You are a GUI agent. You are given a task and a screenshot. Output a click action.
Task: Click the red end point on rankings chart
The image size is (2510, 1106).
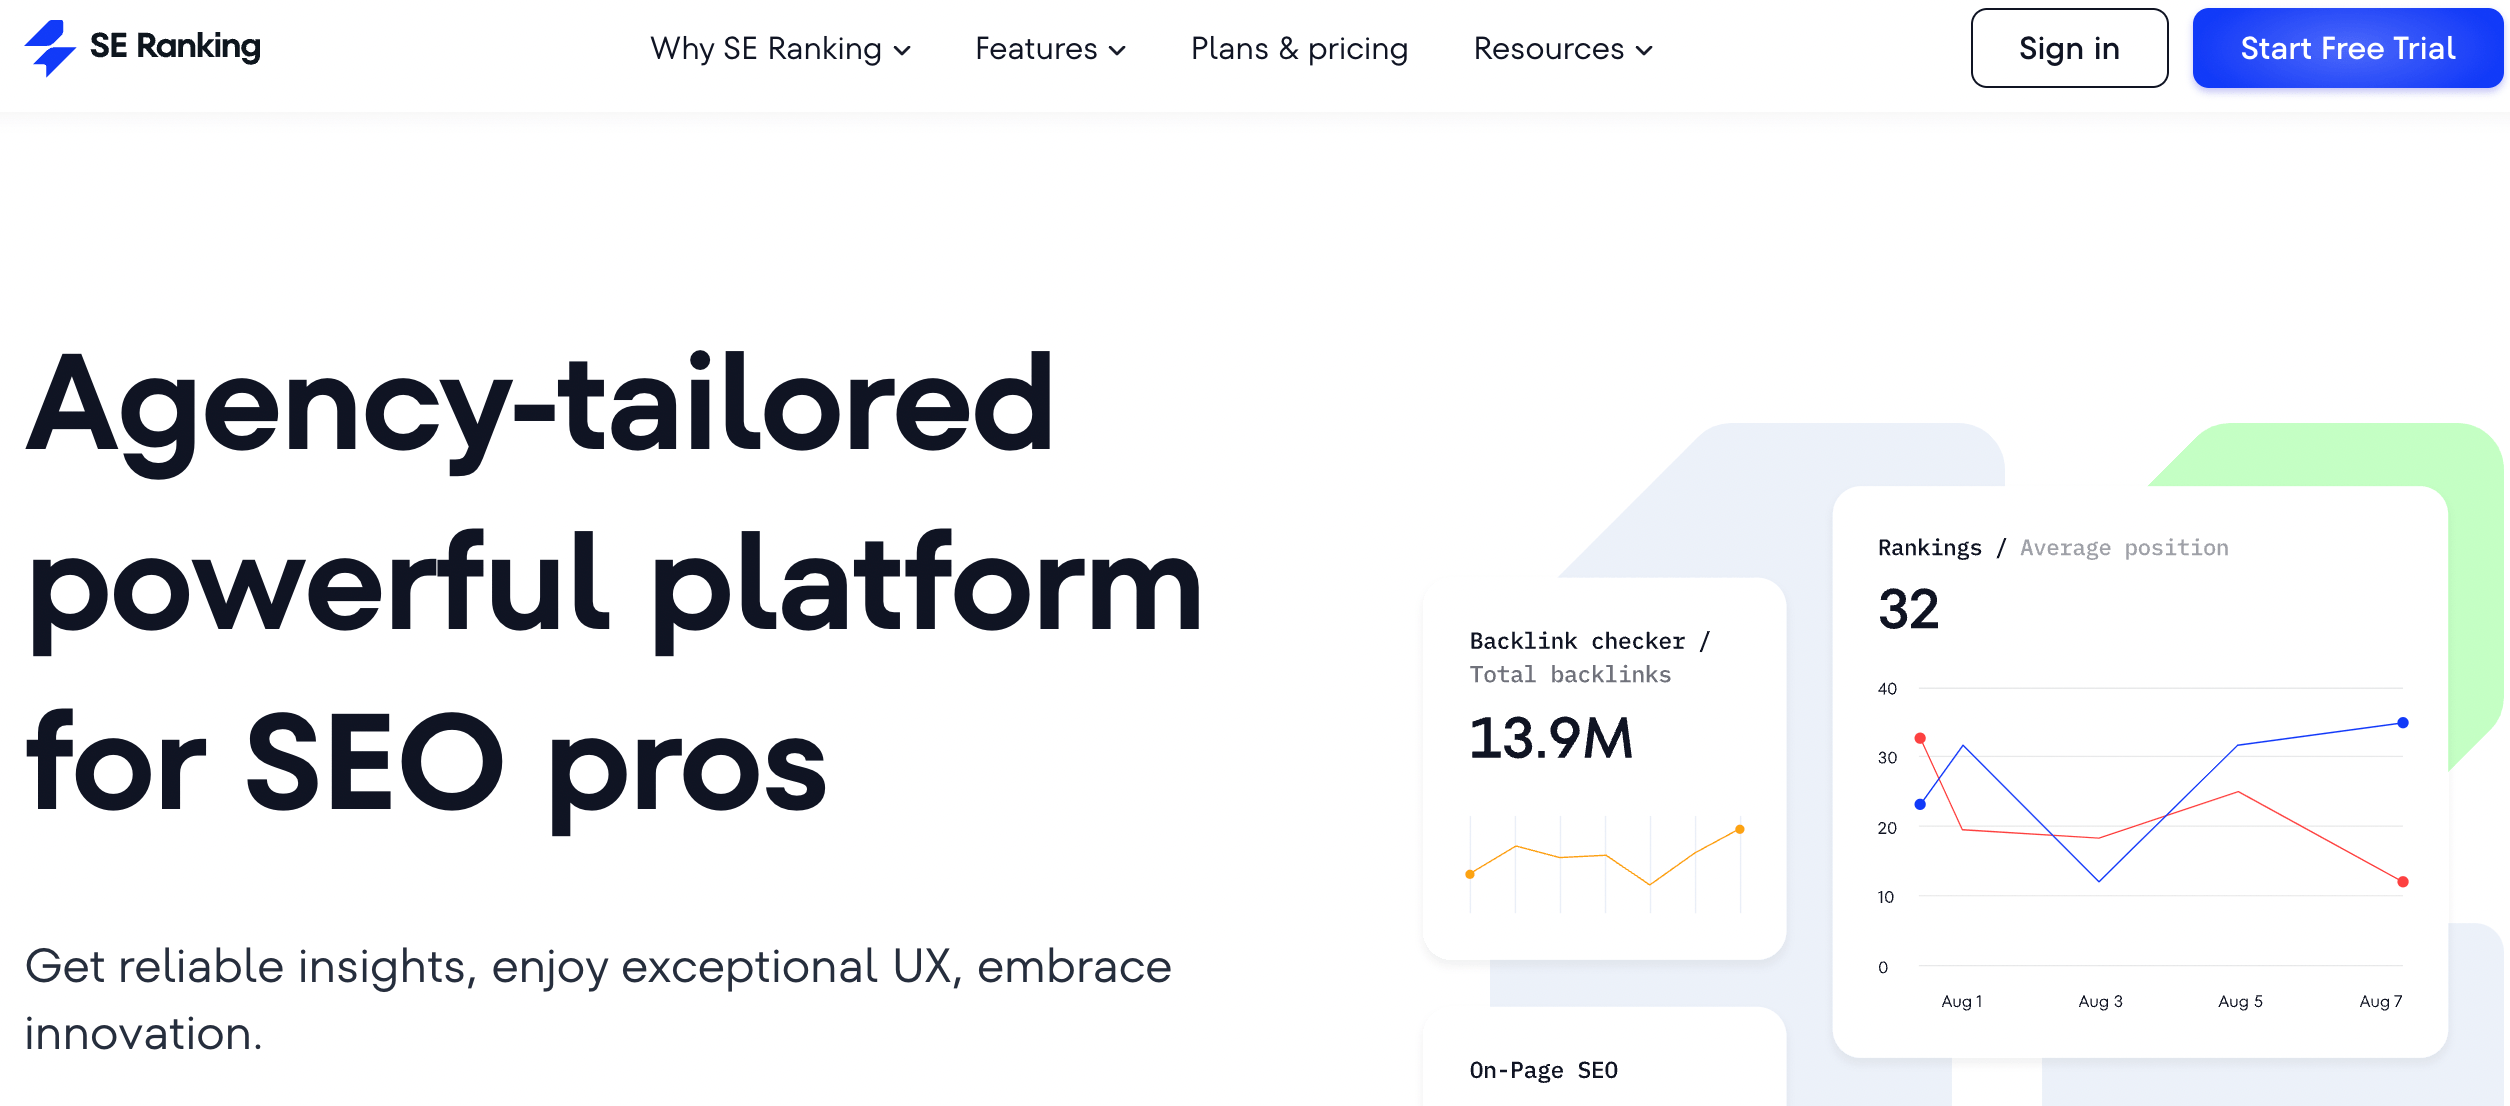(2403, 882)
